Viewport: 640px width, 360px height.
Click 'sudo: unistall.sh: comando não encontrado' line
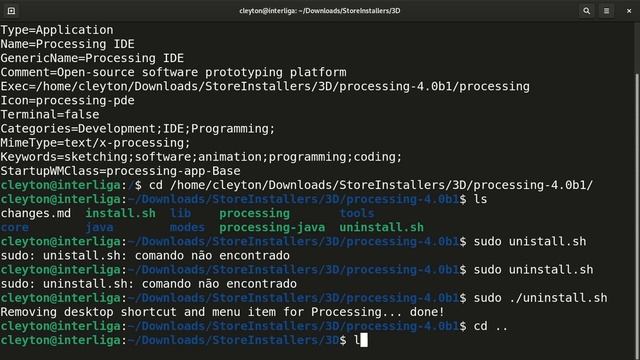pos(145,256)
